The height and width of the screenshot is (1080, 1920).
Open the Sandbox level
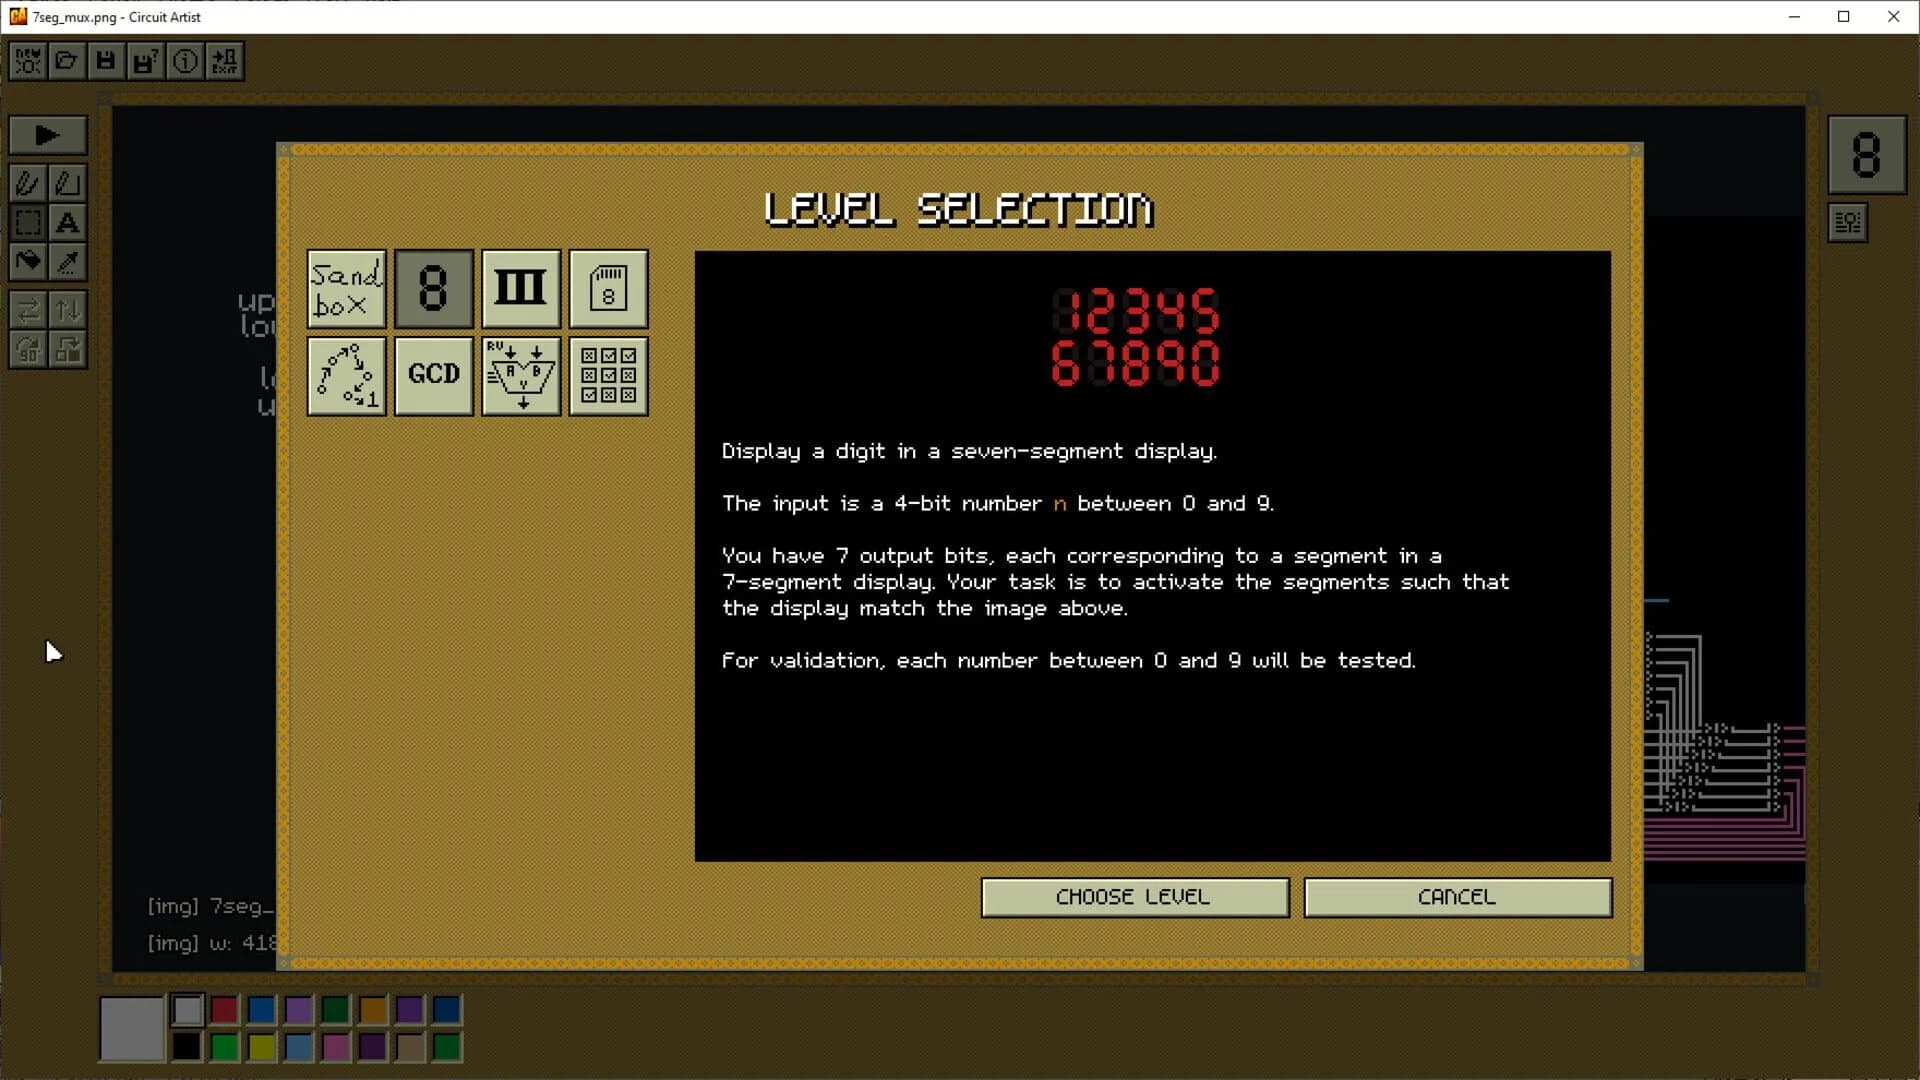click(x=346, y=289)
